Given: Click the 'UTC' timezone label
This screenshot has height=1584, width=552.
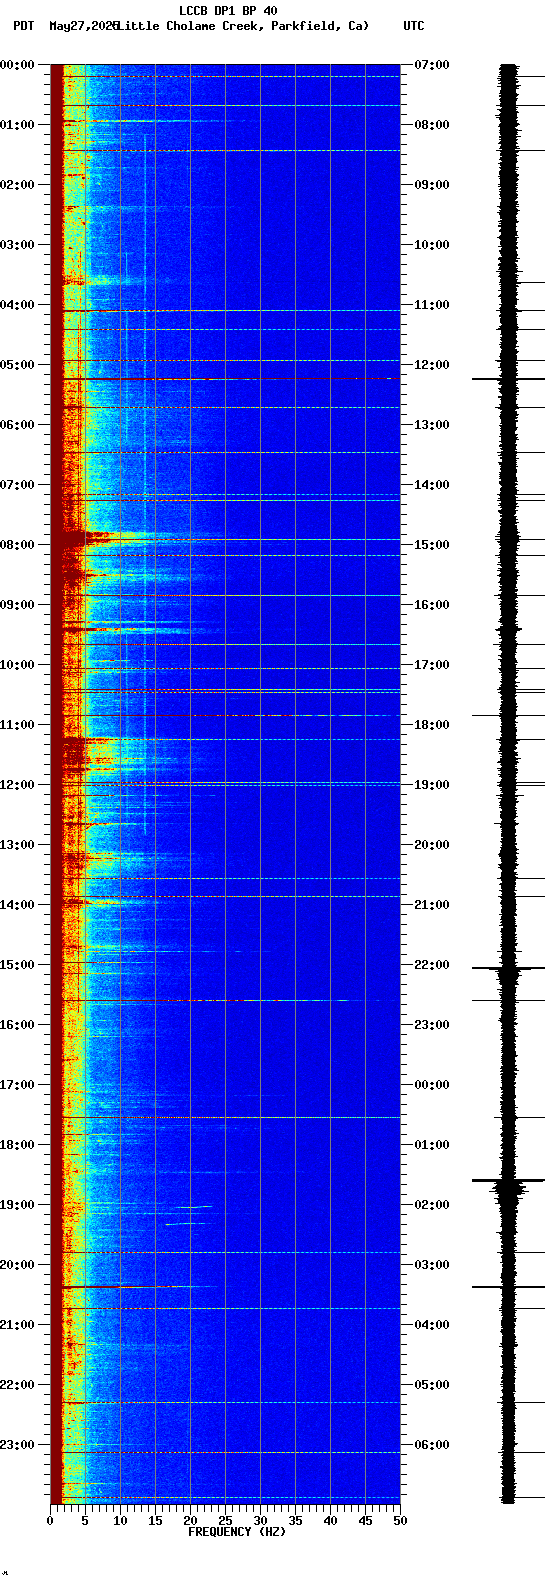Looking at the screenshot, I should coord(414,26).
